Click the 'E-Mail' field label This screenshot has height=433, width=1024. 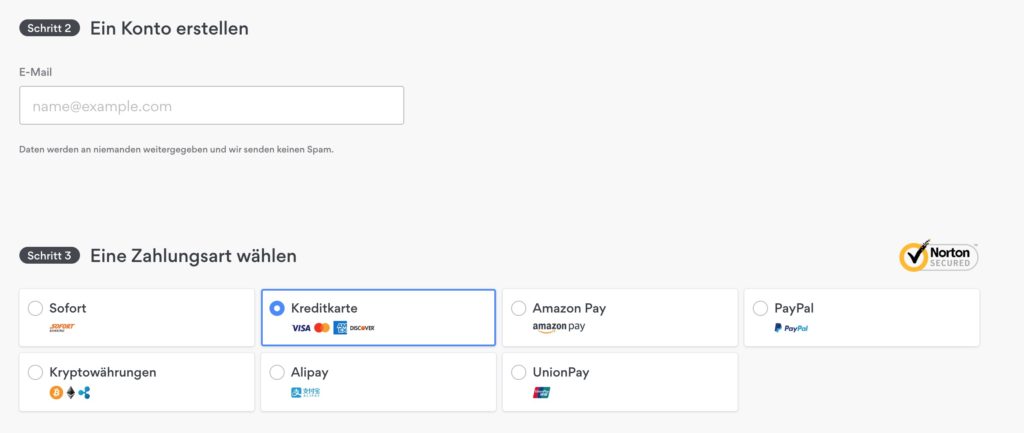point(35,72)
